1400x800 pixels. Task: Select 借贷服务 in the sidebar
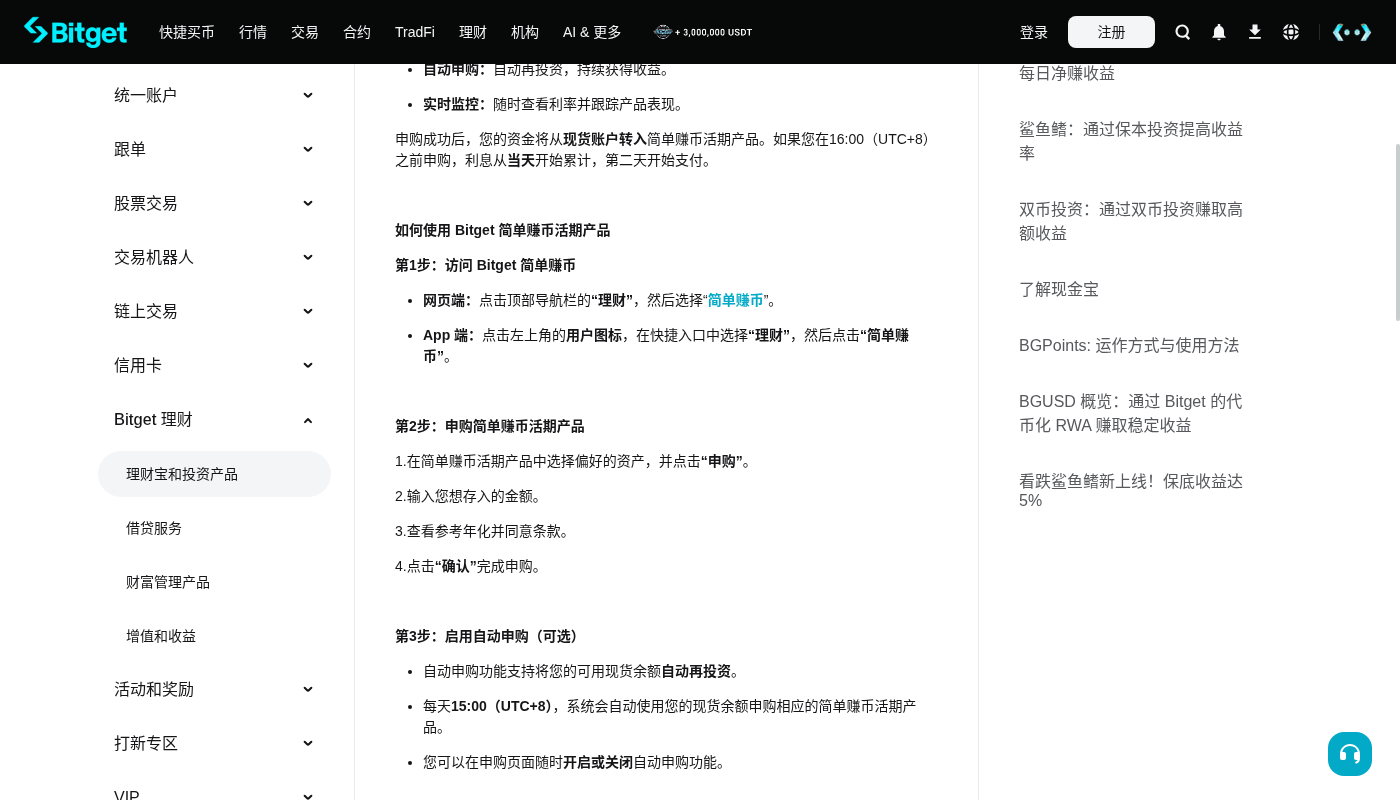(x=154, y=528)
